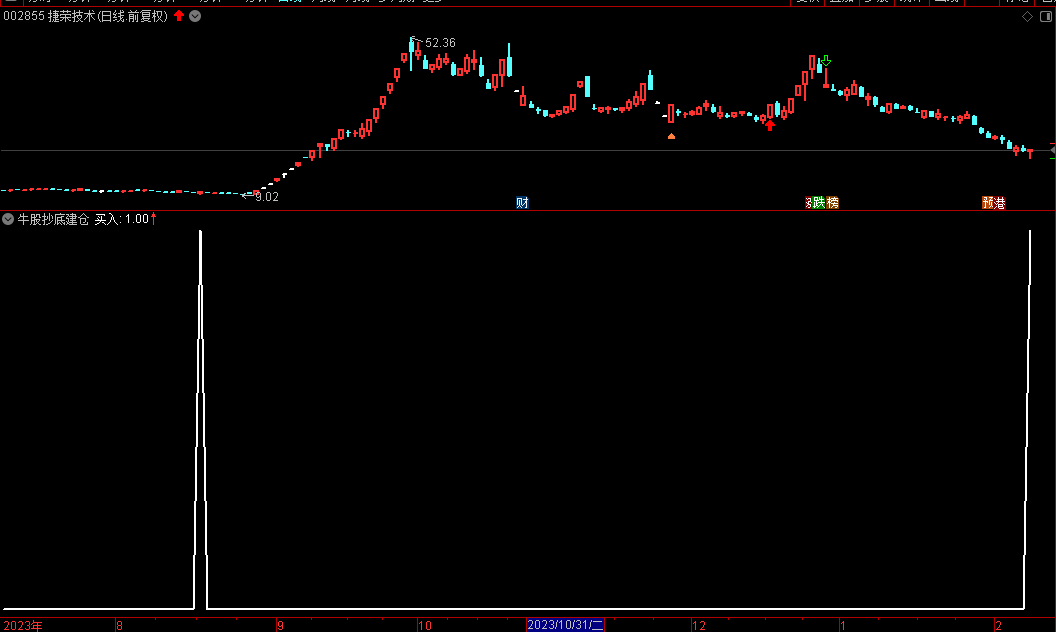
Task: Click the red up-arrow buy signal on chart
Action: (x=770, y=125)
